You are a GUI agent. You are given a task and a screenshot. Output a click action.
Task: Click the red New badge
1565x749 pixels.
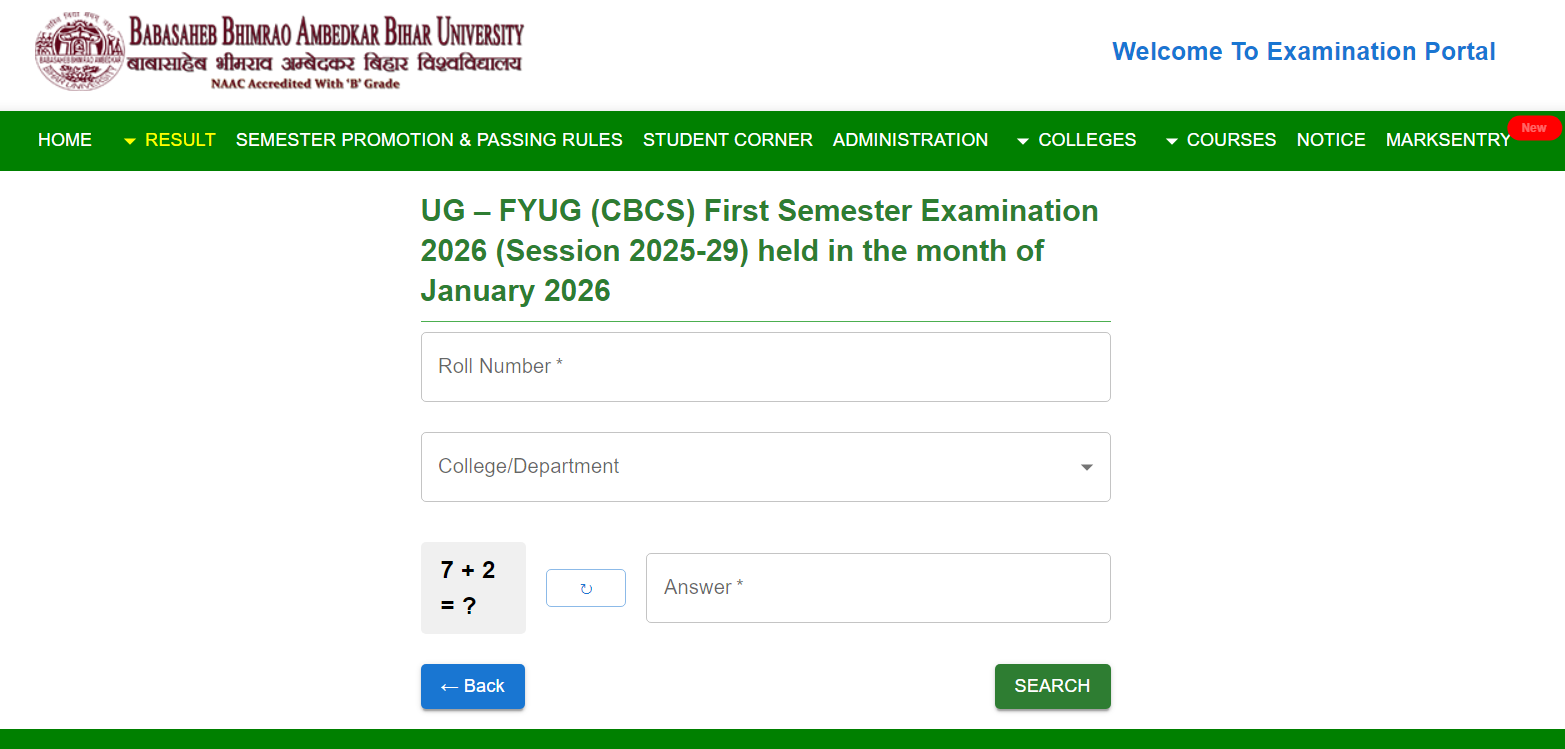(1533, 128)
